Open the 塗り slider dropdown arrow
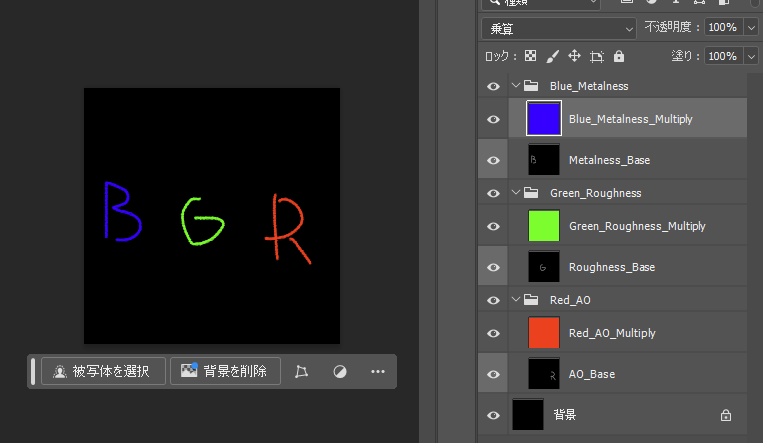 (751, 56)
